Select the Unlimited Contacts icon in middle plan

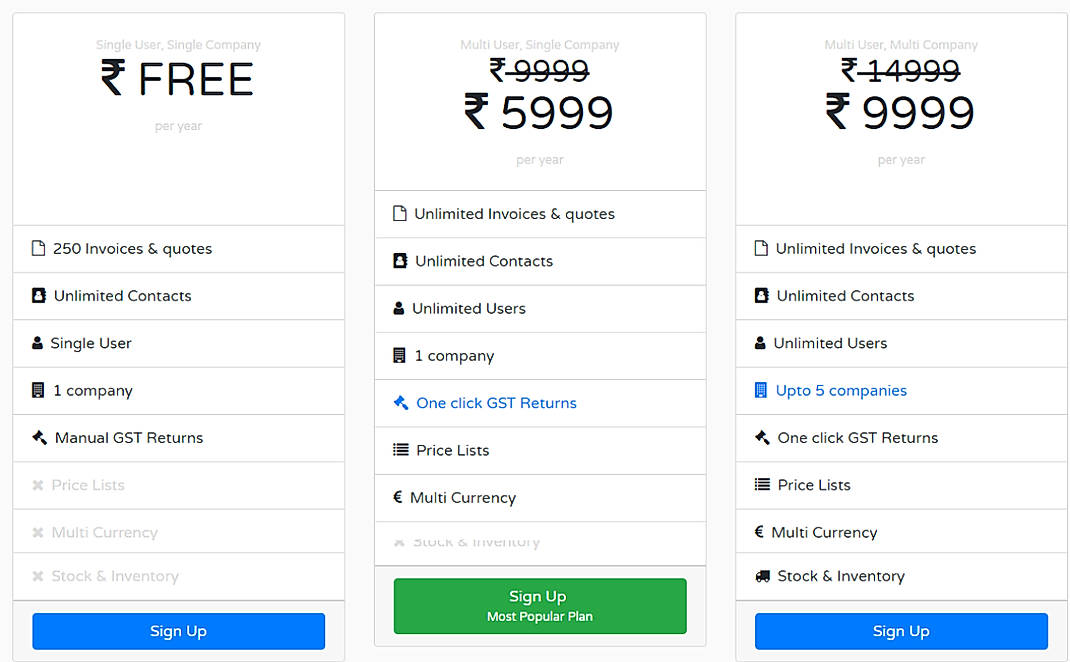402,261
